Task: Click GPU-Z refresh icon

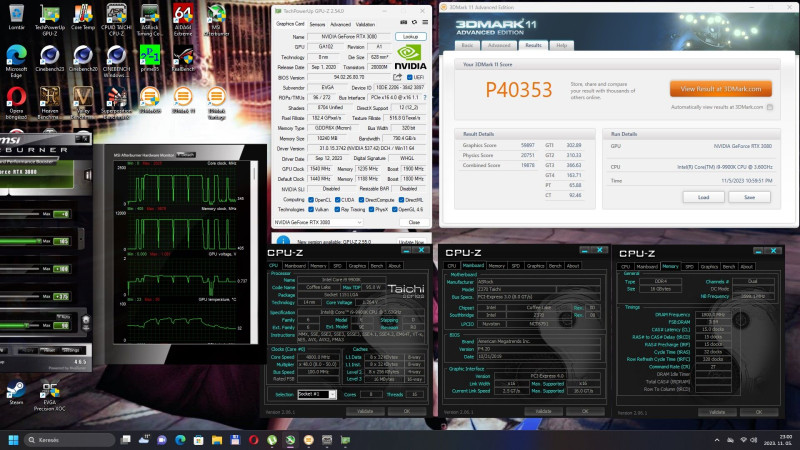Action: pyautogui.click(x=414, y=22)
